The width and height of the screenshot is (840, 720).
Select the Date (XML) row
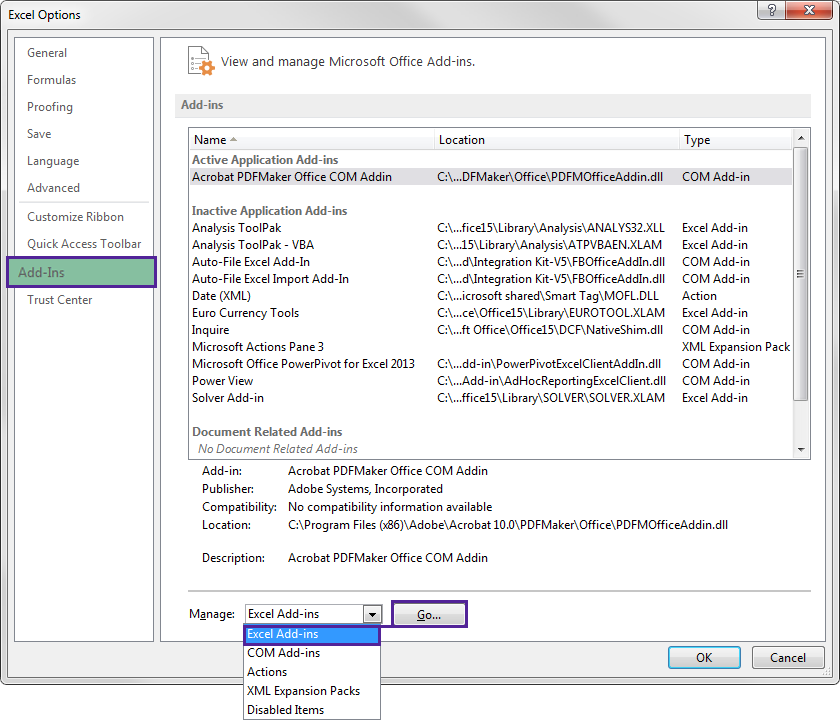[491, 296]
